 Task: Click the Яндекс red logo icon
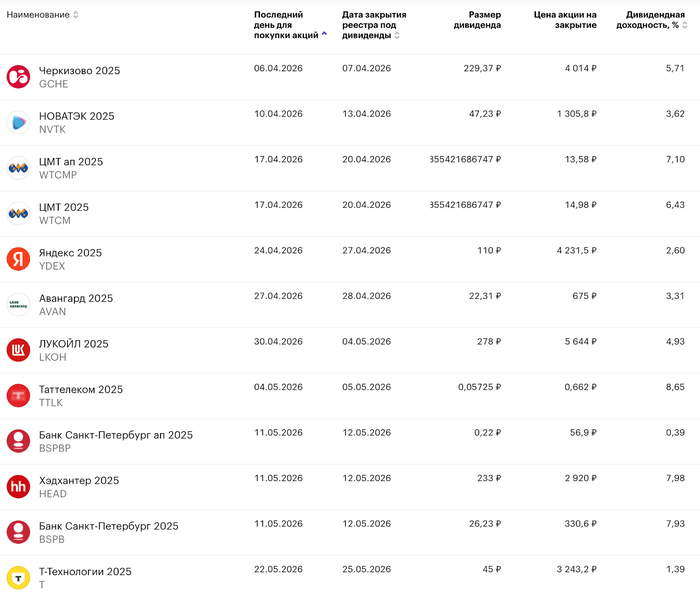click(x=18, y=259)
